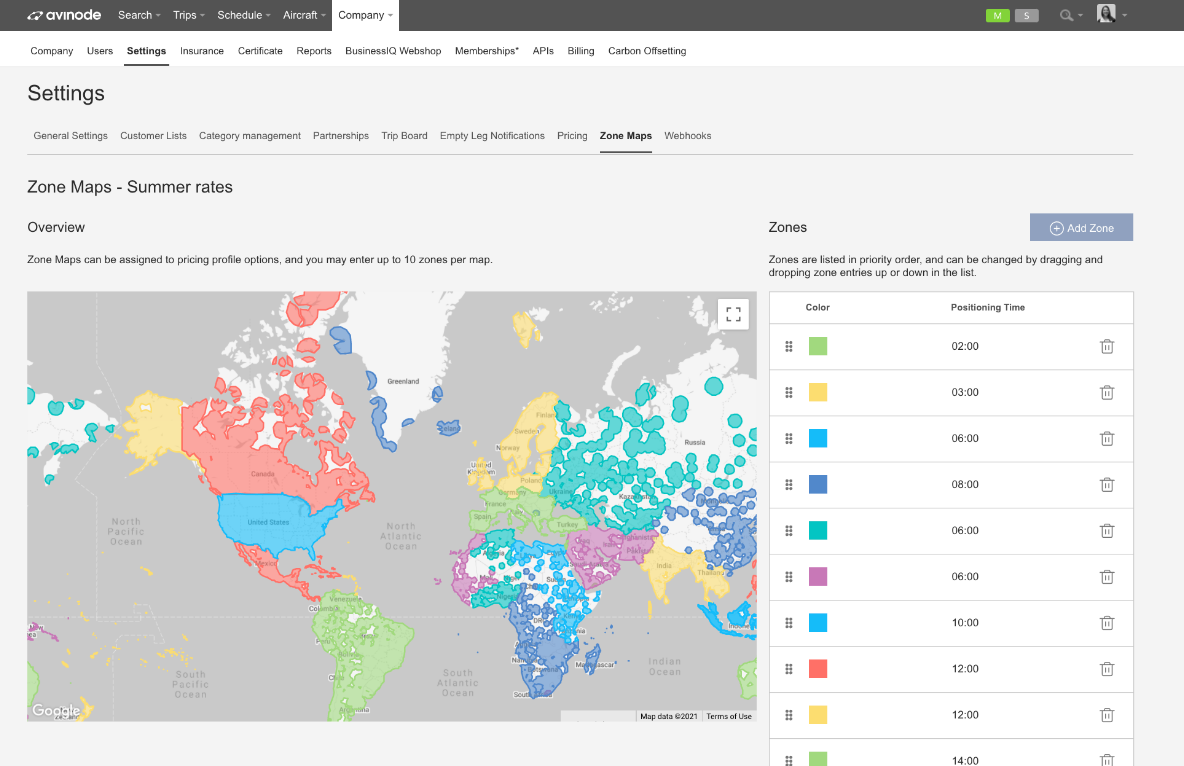This screenshot has width=1184, height=766.
Task: Click the dark blue swatch of the 08:00 zone
Action: [818, 484]
